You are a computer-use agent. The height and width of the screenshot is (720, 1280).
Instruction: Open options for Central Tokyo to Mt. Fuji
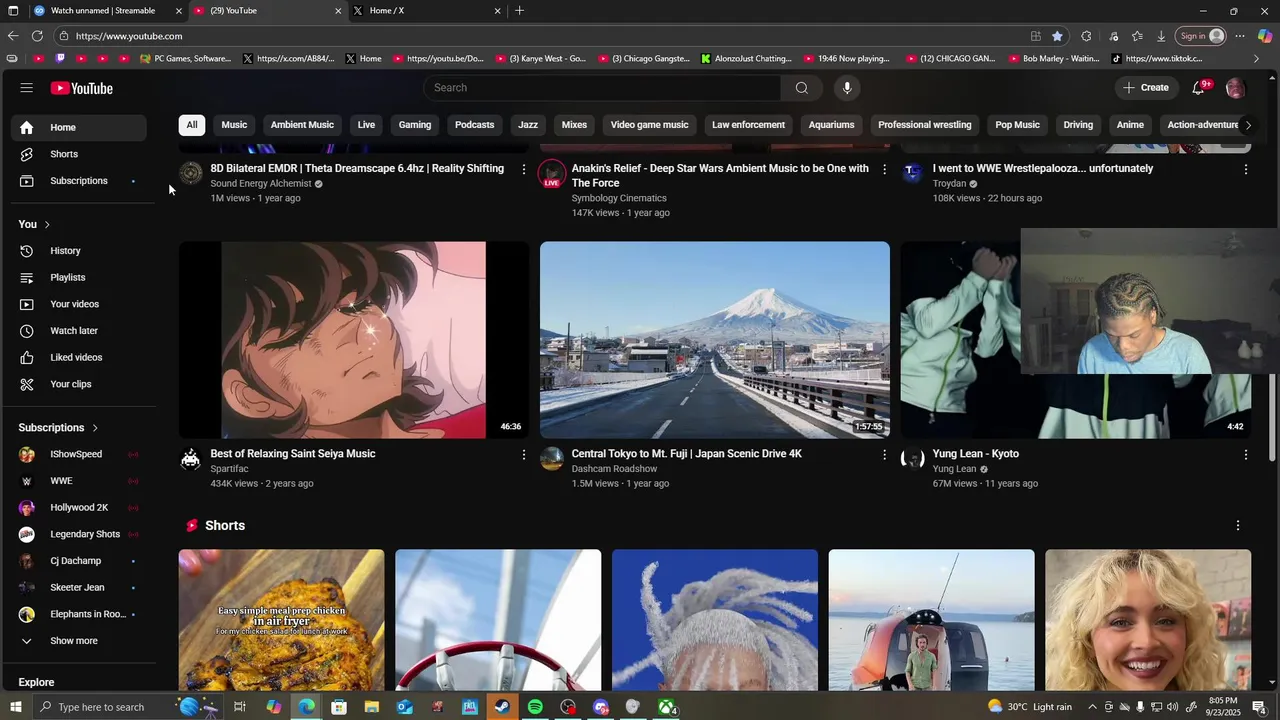[884, 455]
